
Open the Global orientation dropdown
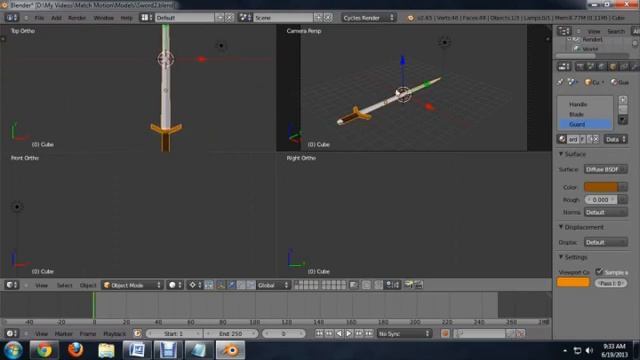click(x=273, y=285)
